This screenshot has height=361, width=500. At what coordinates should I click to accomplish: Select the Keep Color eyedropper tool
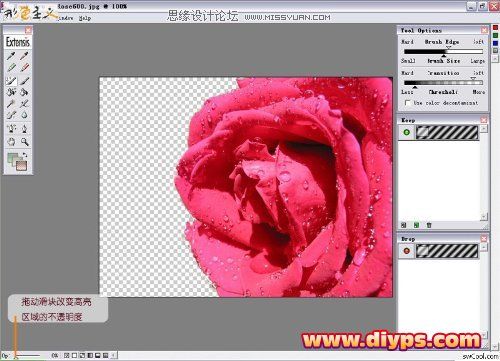click(11, 56)
